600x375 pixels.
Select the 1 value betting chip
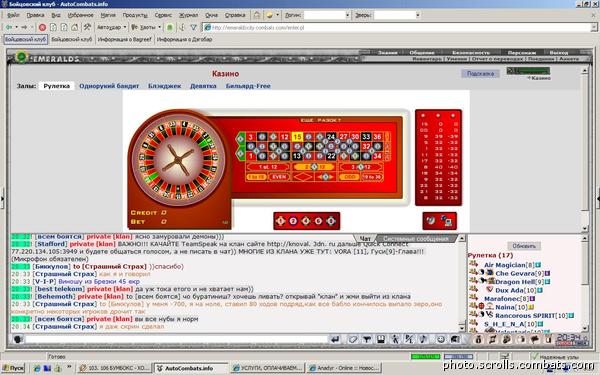pyautogui.click(x=280, y=221)
